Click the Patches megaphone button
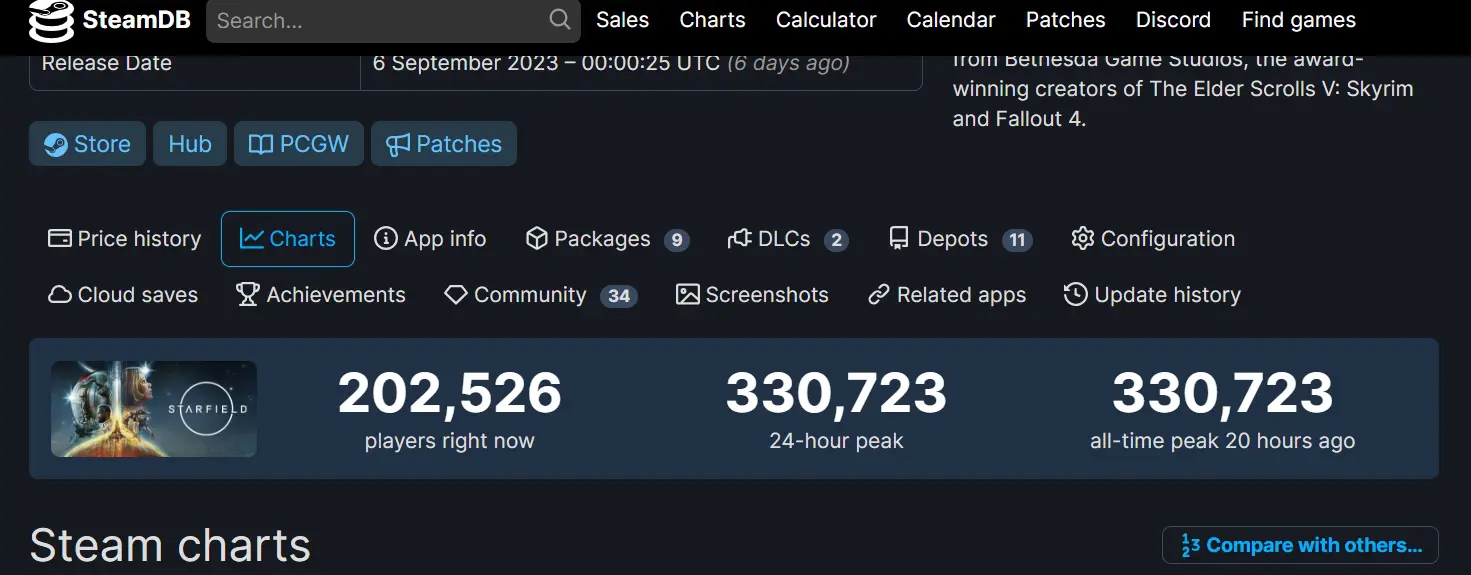The image size is (1471, 575). tap(444, 144)
